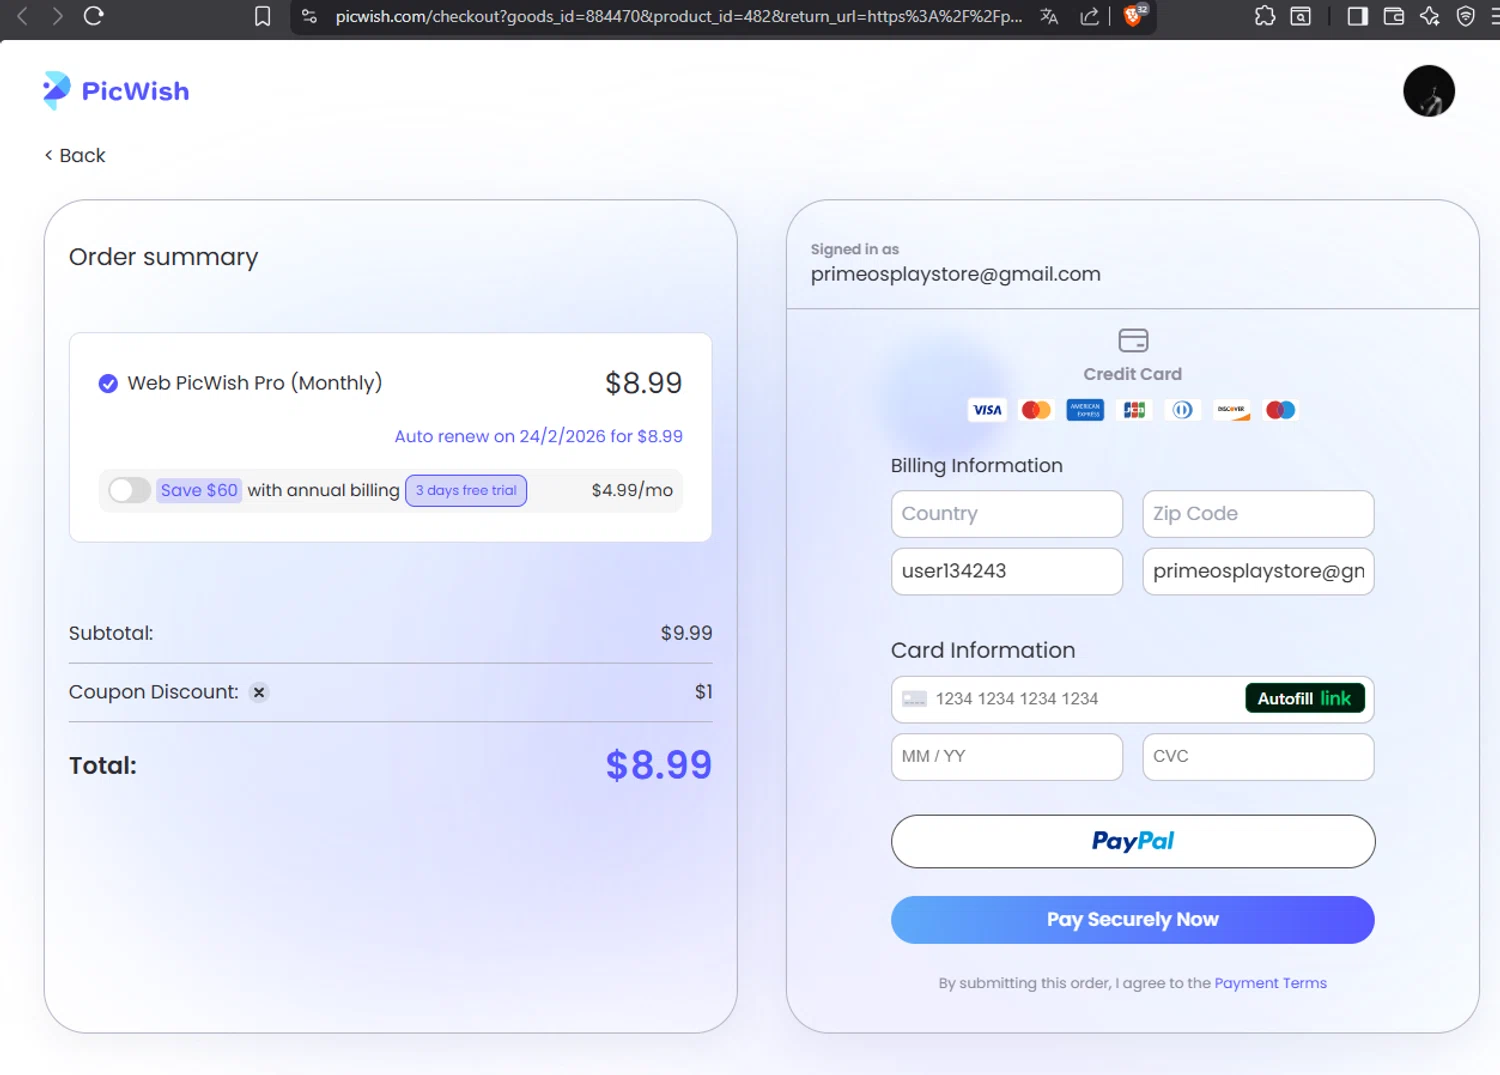Click Pay Securely Now
Screen dimensions: 1500x1075
[x=1132, y=919]
